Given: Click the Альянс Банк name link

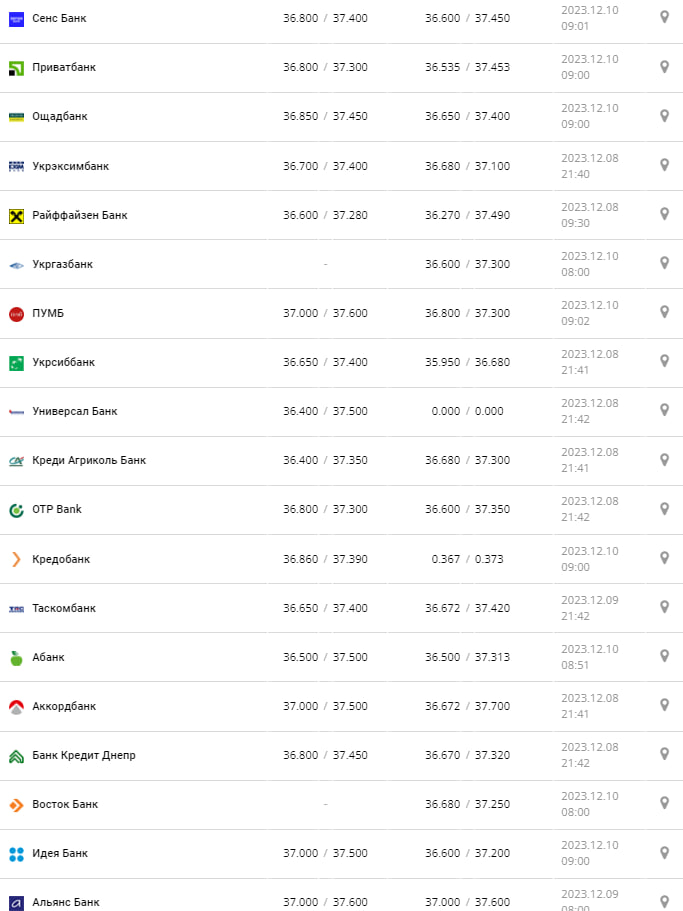Looking at the screenshot, I should (66, 902).
